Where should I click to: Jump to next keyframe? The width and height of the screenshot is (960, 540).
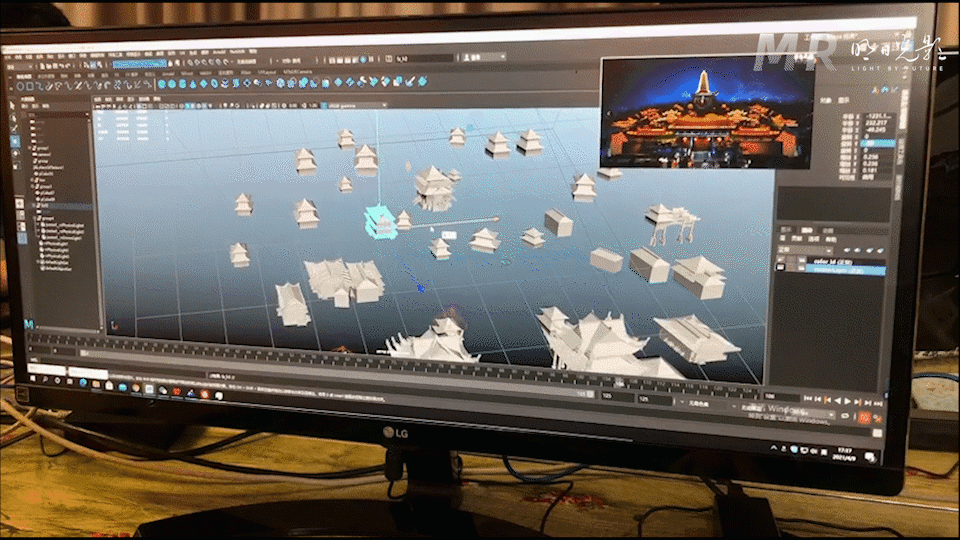[x=857, y=402]
